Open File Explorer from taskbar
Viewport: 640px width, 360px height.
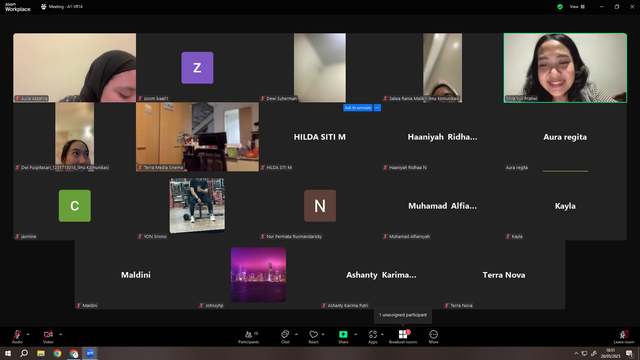click(x=41, y=353)
